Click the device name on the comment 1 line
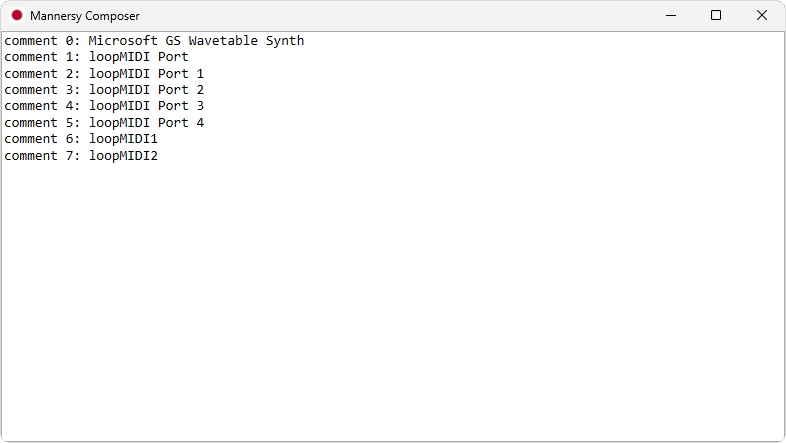Viewport: 786px width, 443px height. click(138, 57)
